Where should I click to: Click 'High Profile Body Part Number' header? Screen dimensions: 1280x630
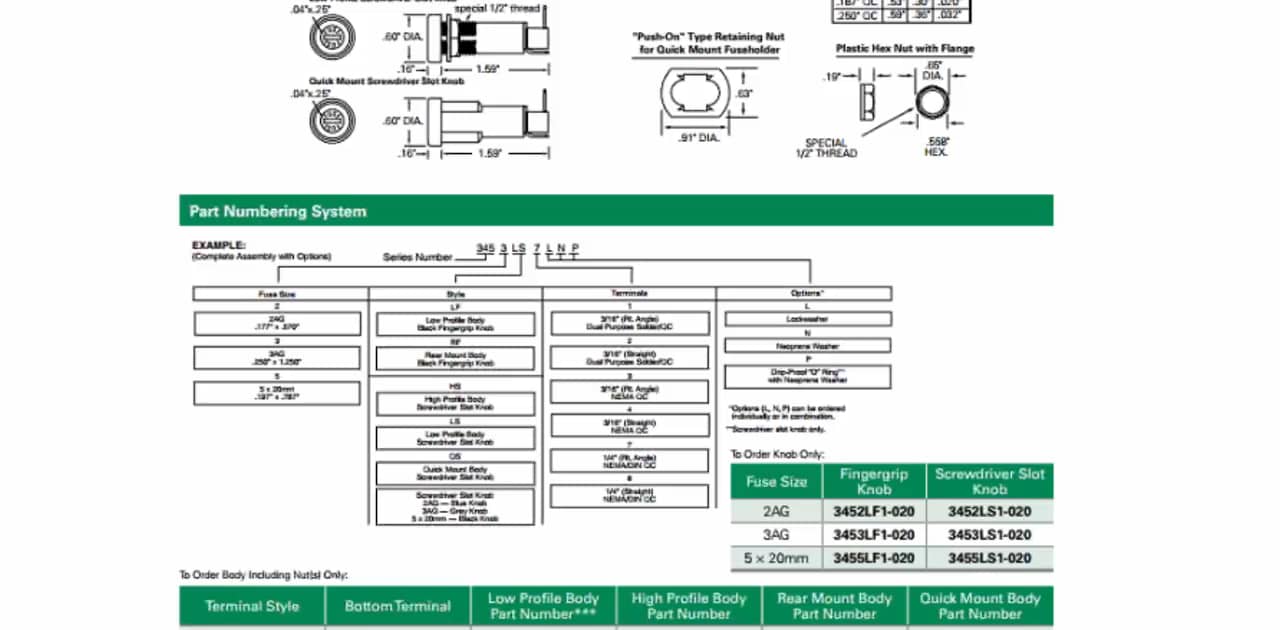[x=689, y=606]
